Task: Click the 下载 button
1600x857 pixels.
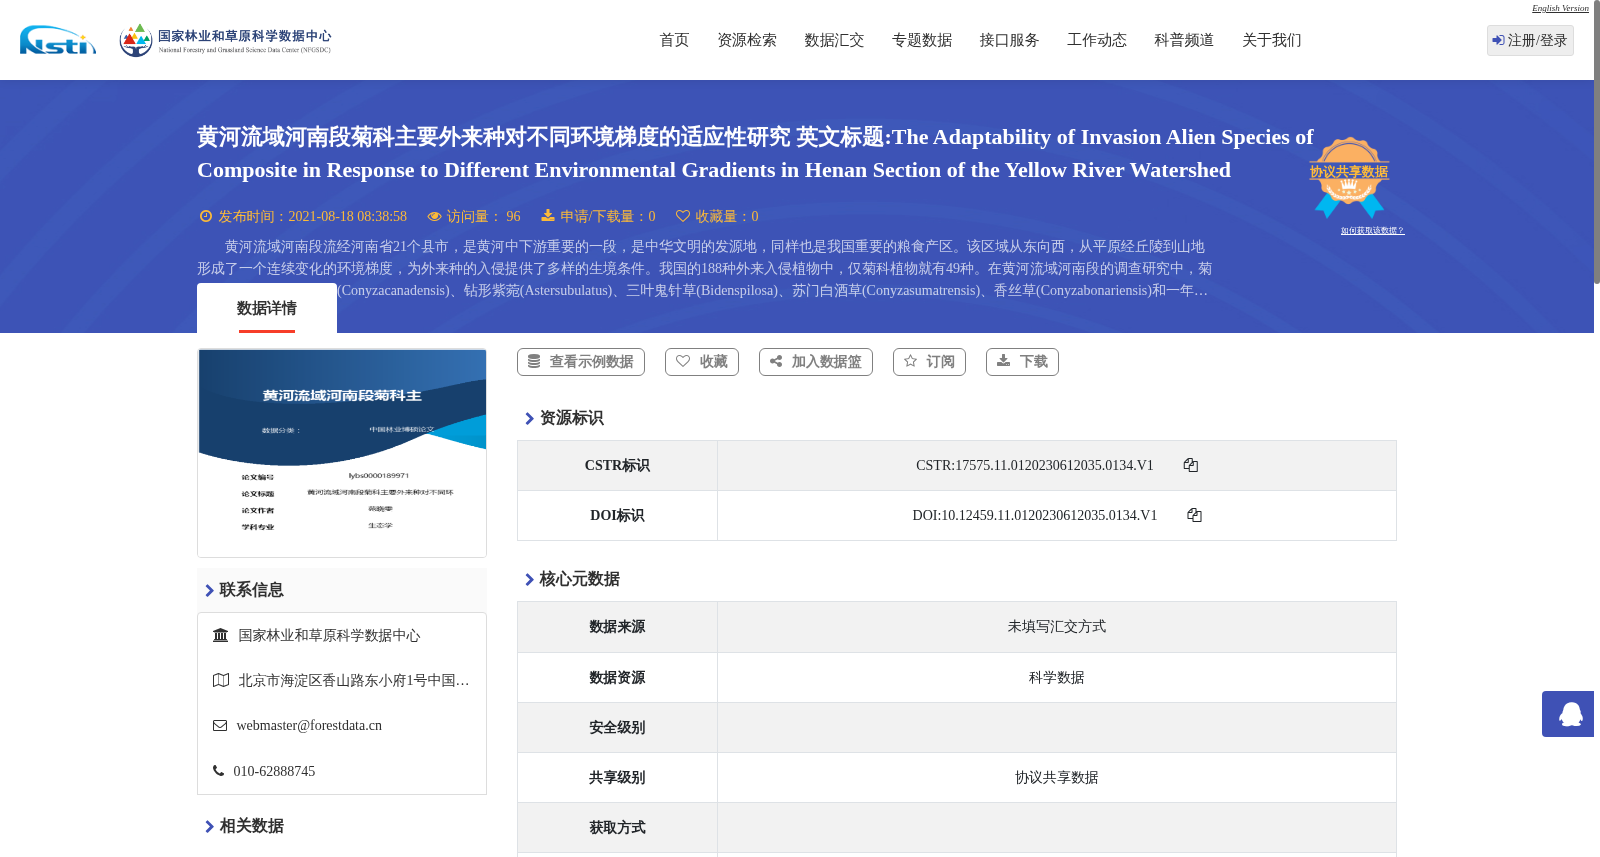Action: 1022,362
